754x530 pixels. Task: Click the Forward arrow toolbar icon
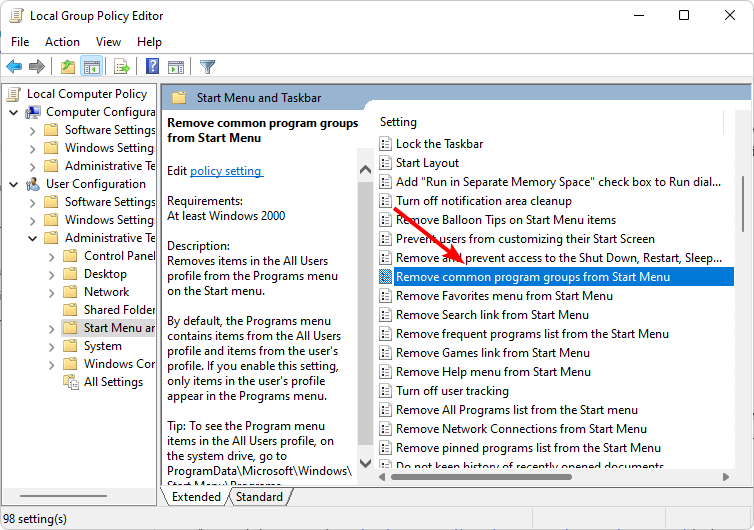[37, 67]
